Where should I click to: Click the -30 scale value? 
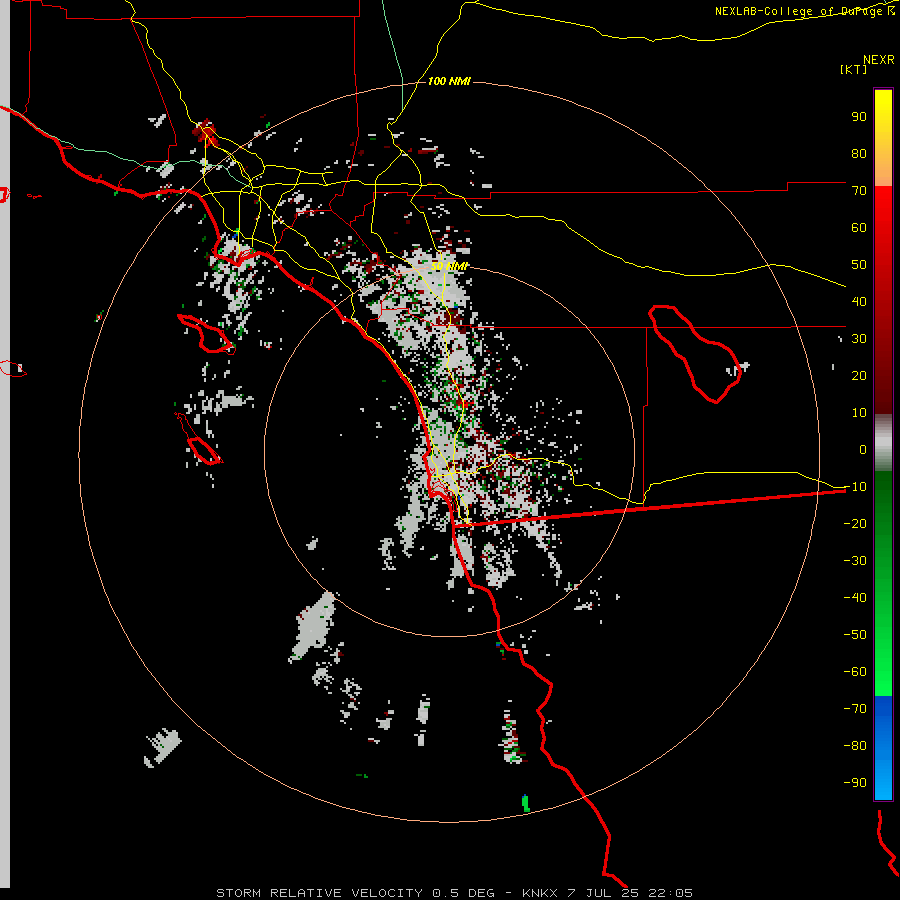click(x=855, y=561)
